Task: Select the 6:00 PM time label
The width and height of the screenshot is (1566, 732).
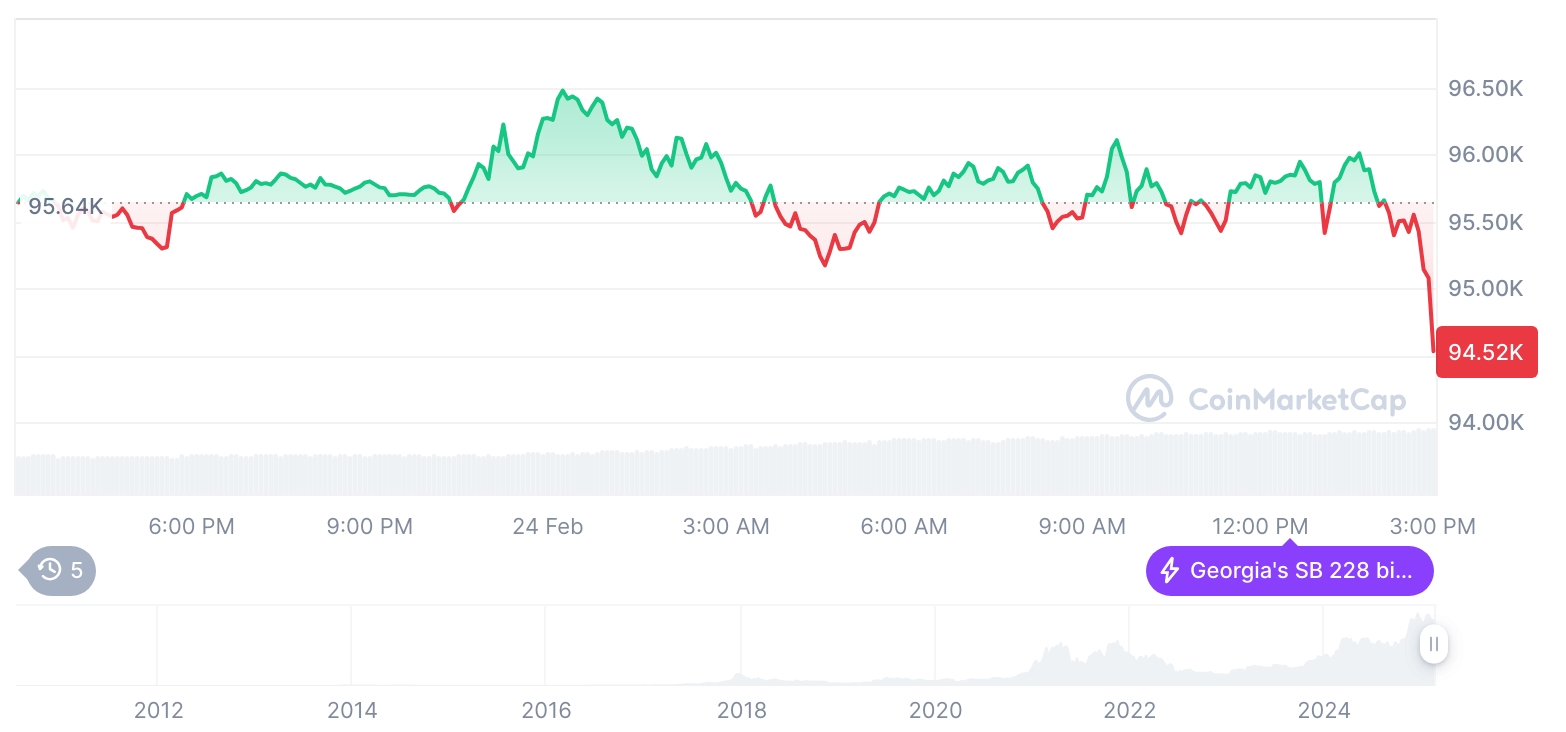Action: 191,526
